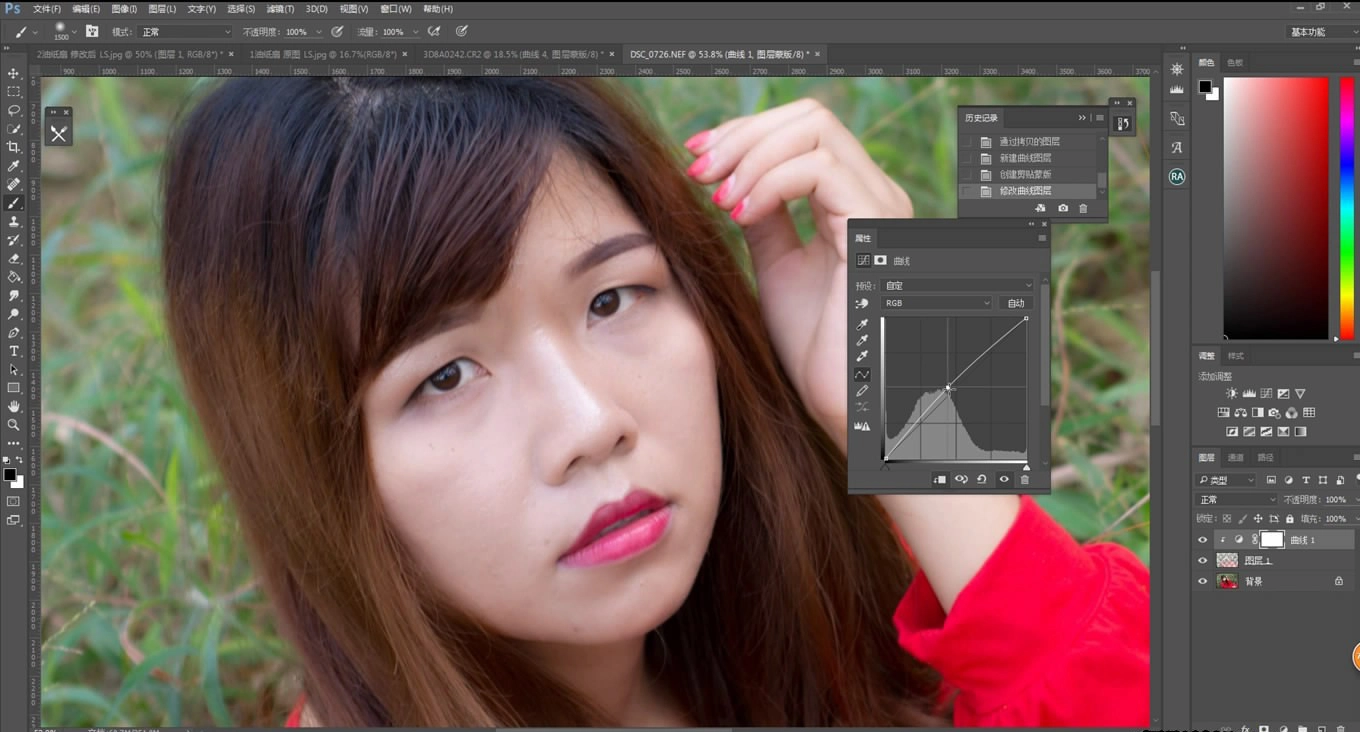This screenshot has height=732, width=1360.
Task: Switch to the 通道 tab in layers panel
Action: pyautogui.click(x=1236, y=458)
